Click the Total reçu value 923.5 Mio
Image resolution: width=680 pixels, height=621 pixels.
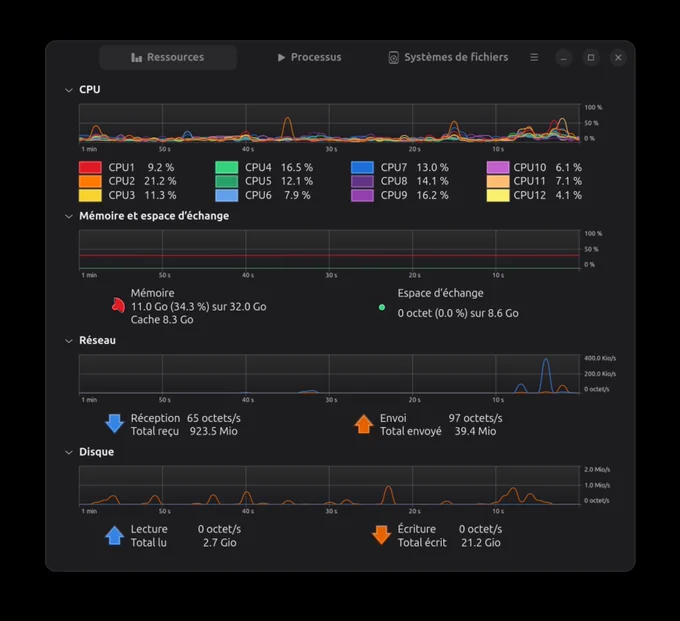coord(213,431)
